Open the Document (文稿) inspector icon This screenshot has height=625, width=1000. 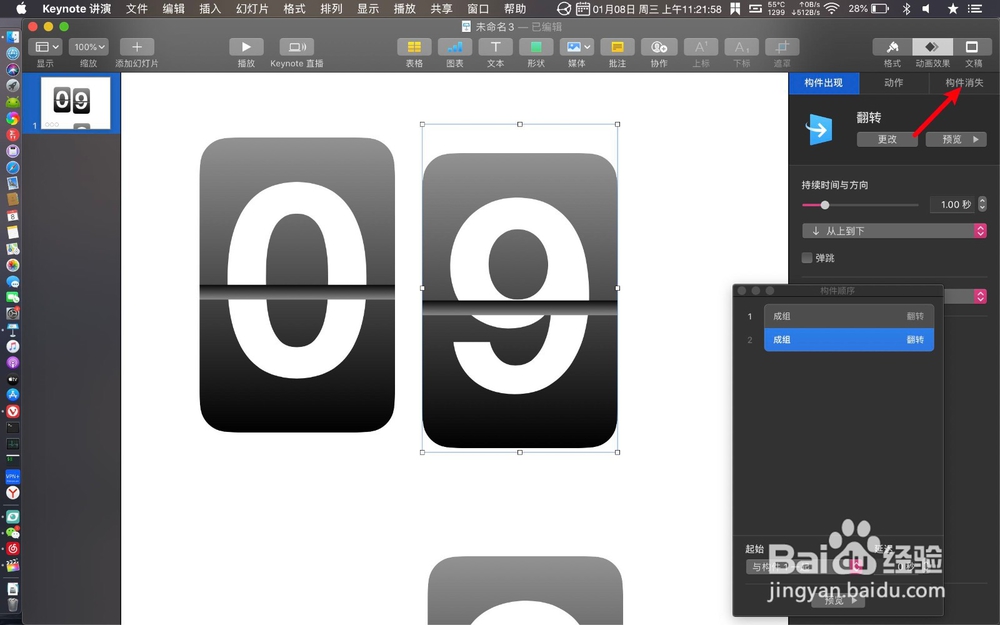pyautogui.click(x=972, y=47)
